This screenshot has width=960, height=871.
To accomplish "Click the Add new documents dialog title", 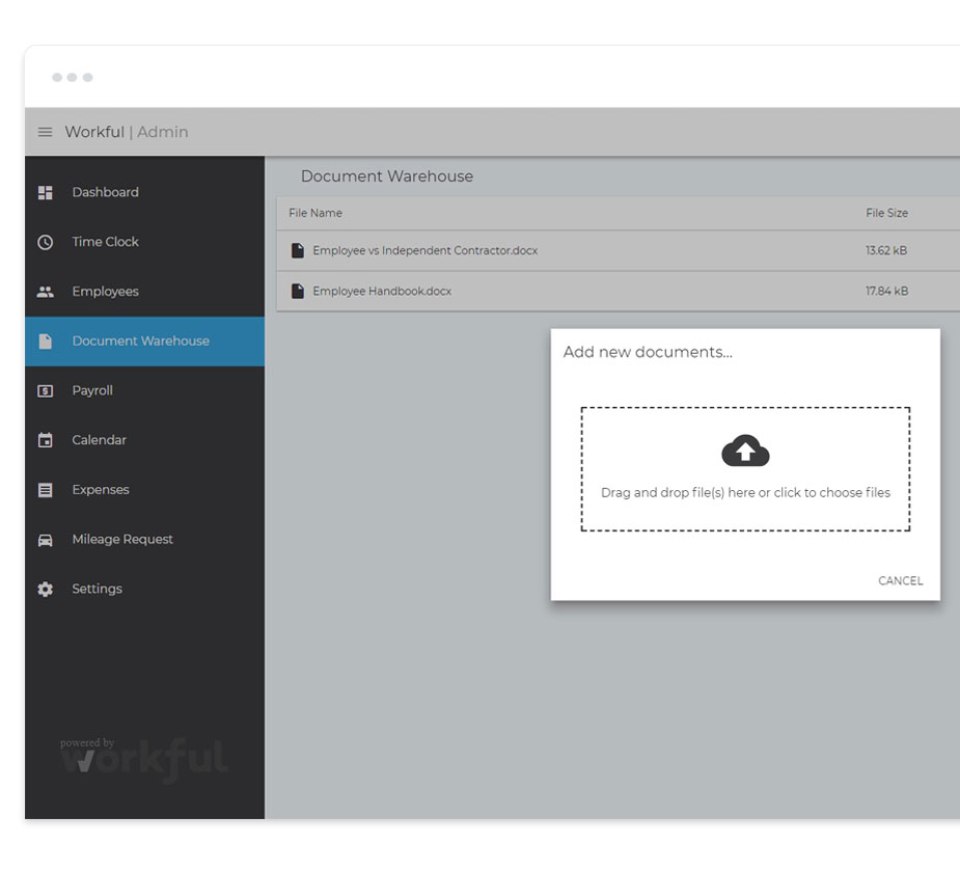I will [x=648, y=352].
